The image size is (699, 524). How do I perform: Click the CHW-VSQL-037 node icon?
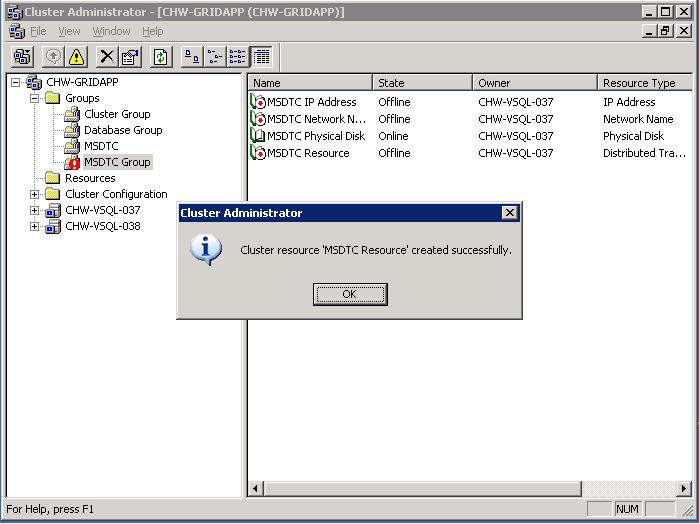pos(53,210)
